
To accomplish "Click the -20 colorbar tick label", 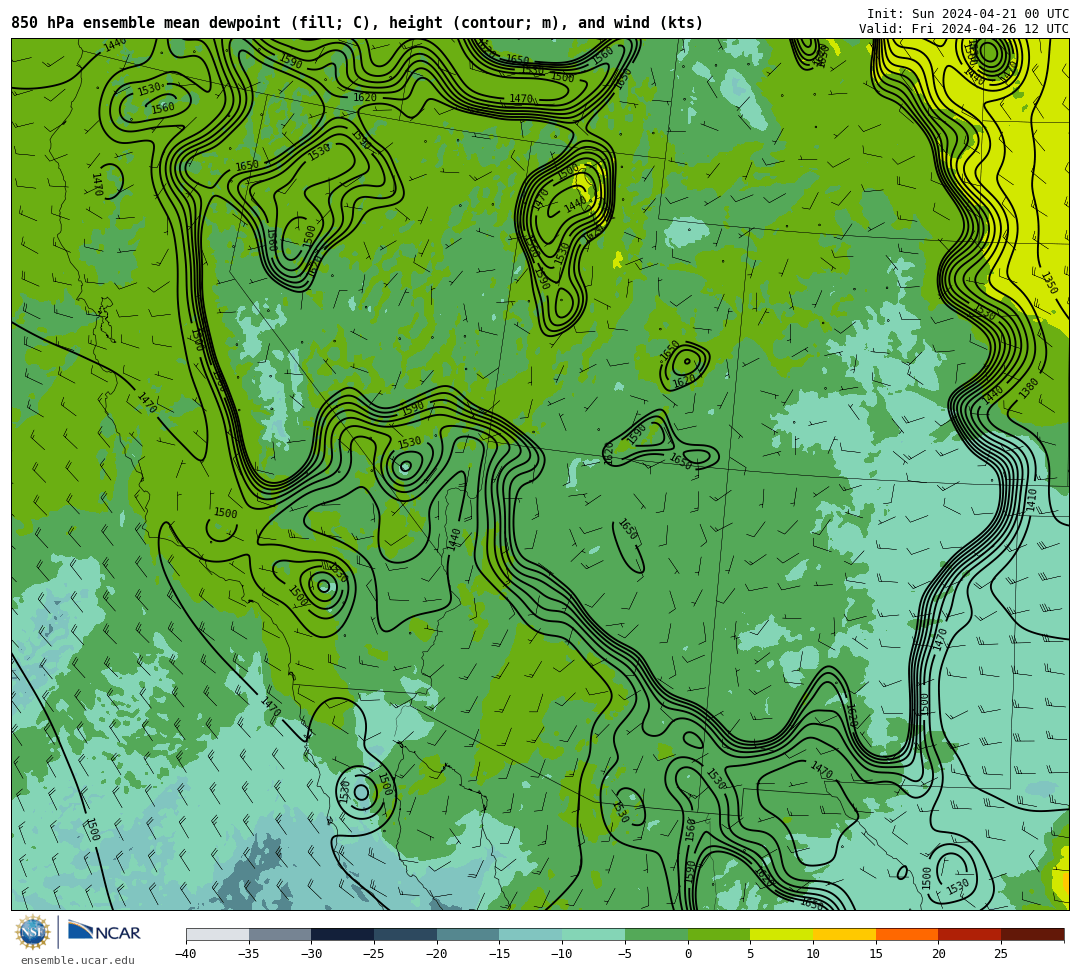I will [x=436, y=954].
